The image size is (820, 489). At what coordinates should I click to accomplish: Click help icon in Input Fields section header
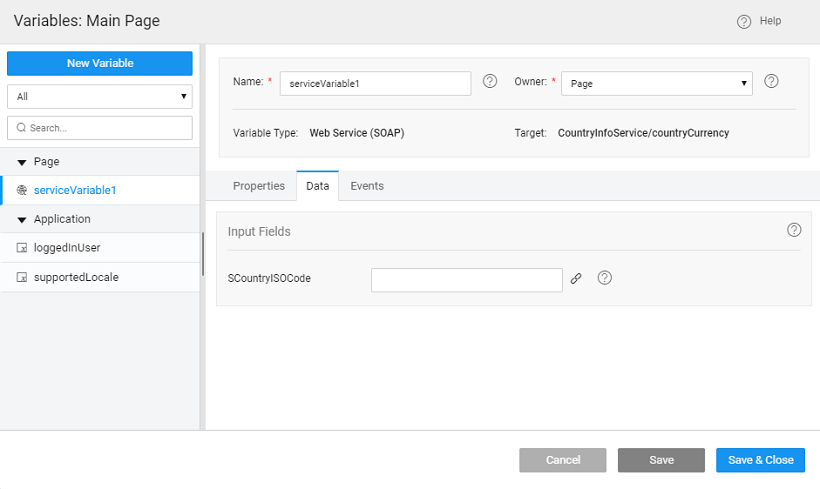click(794, 230)
